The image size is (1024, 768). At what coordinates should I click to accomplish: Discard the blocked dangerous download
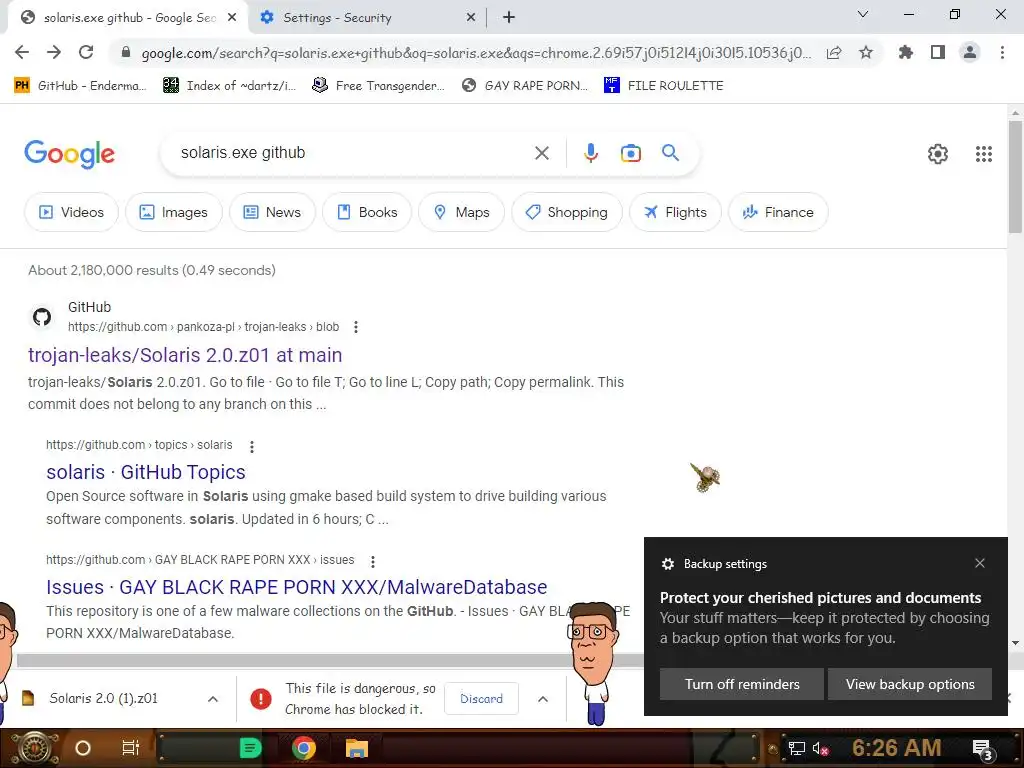pyautogui.click(x=481, y=699)
